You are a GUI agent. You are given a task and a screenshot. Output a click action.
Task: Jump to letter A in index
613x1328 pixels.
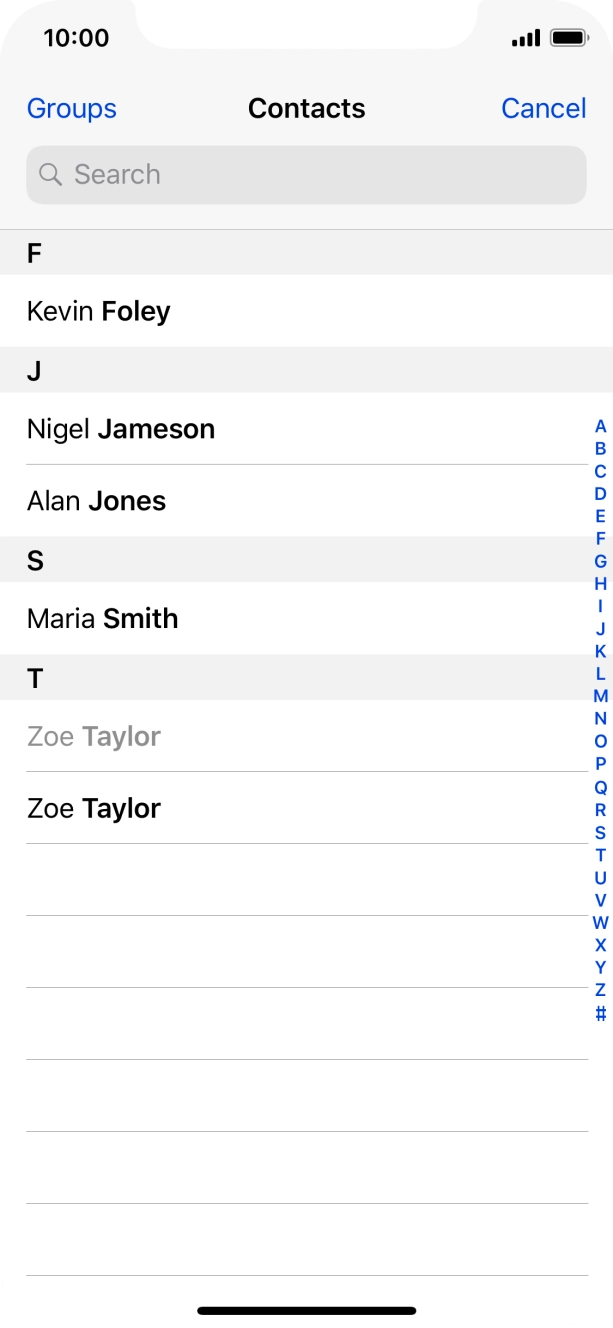coord(600,426)
